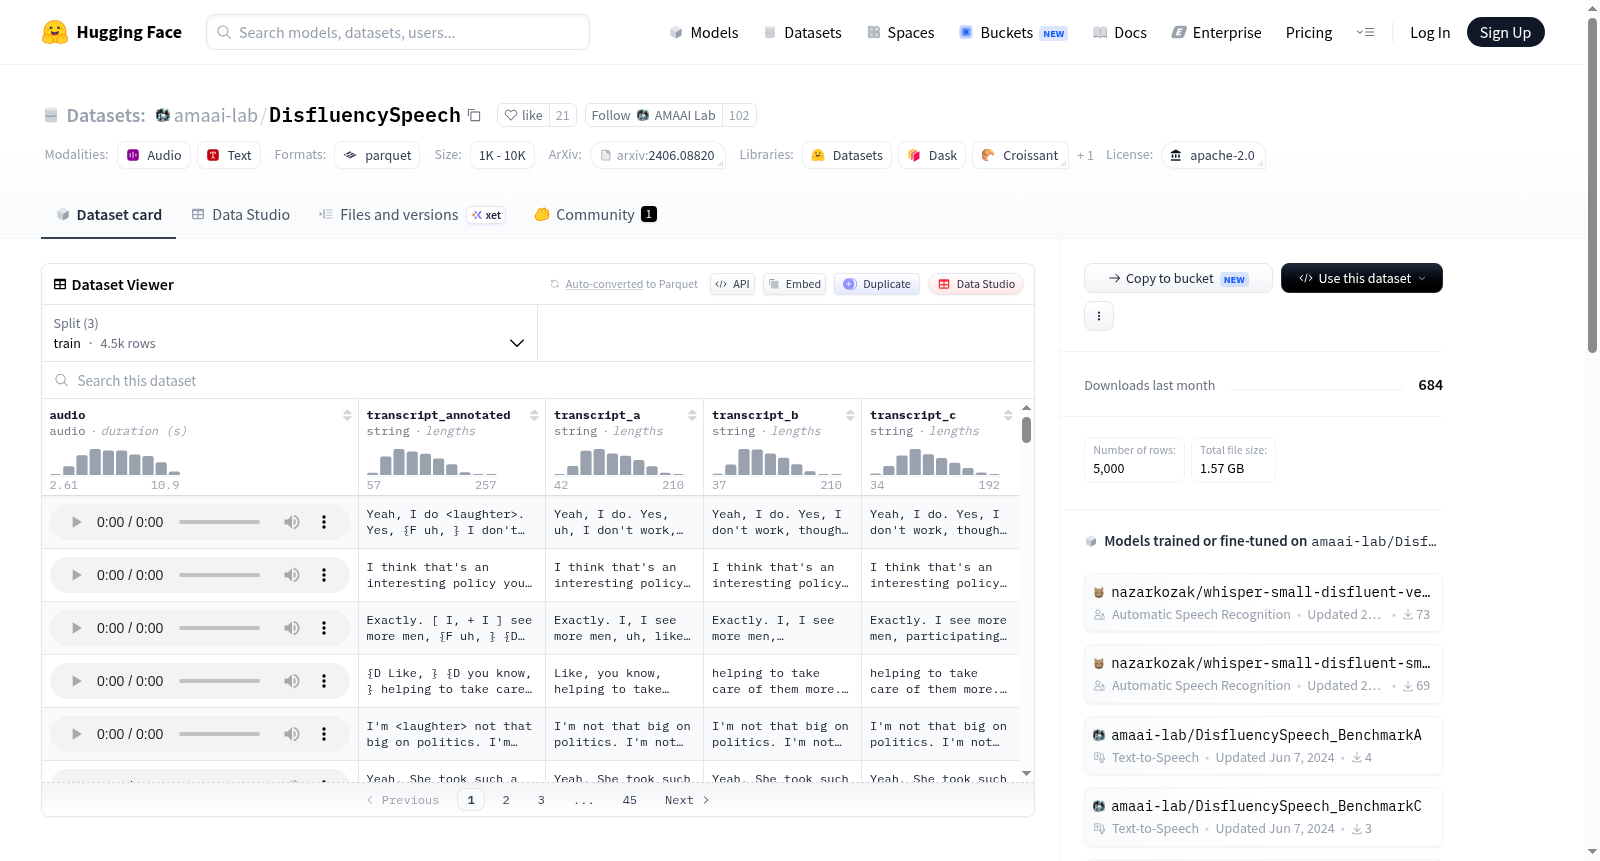Jump to page 45

629,800
